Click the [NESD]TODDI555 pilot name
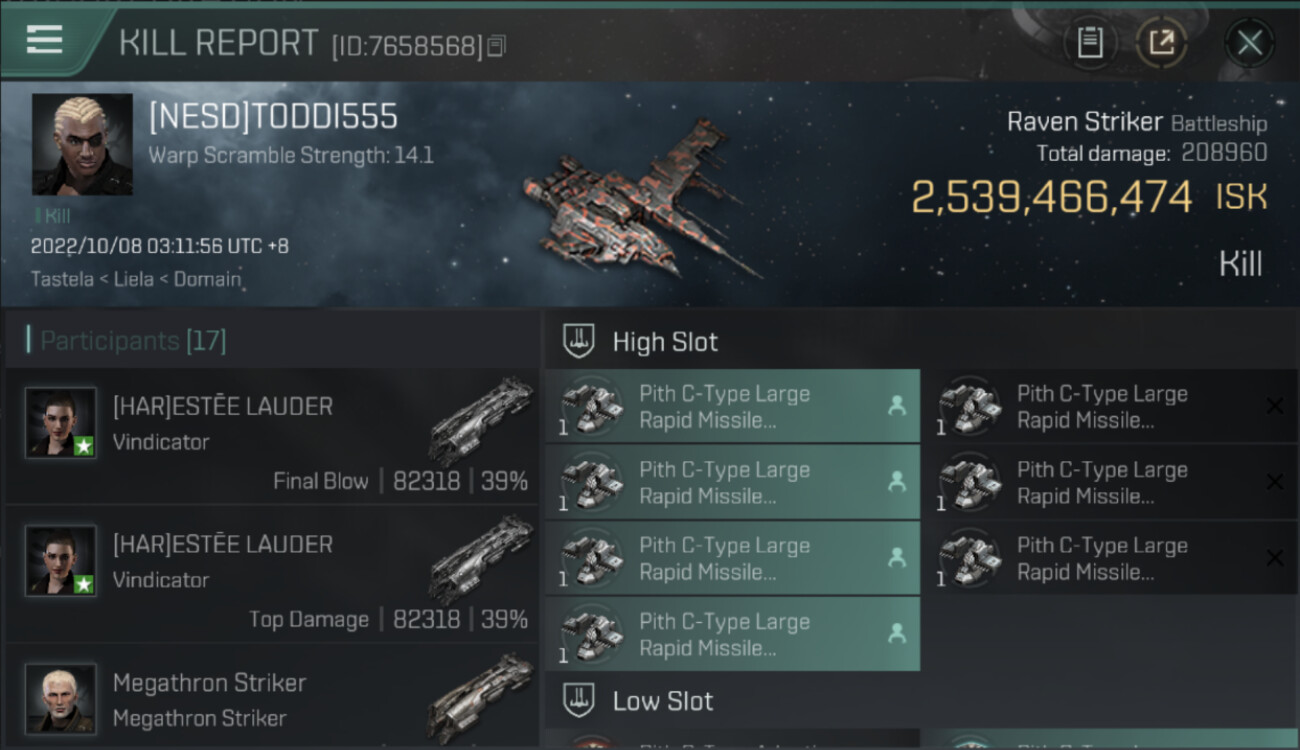 click(273, 117)
